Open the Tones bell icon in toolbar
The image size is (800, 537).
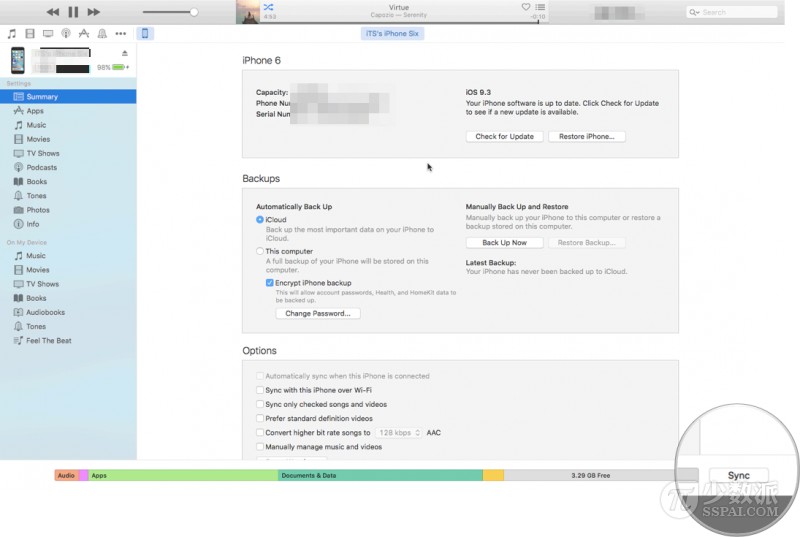[x=102, y=34]
